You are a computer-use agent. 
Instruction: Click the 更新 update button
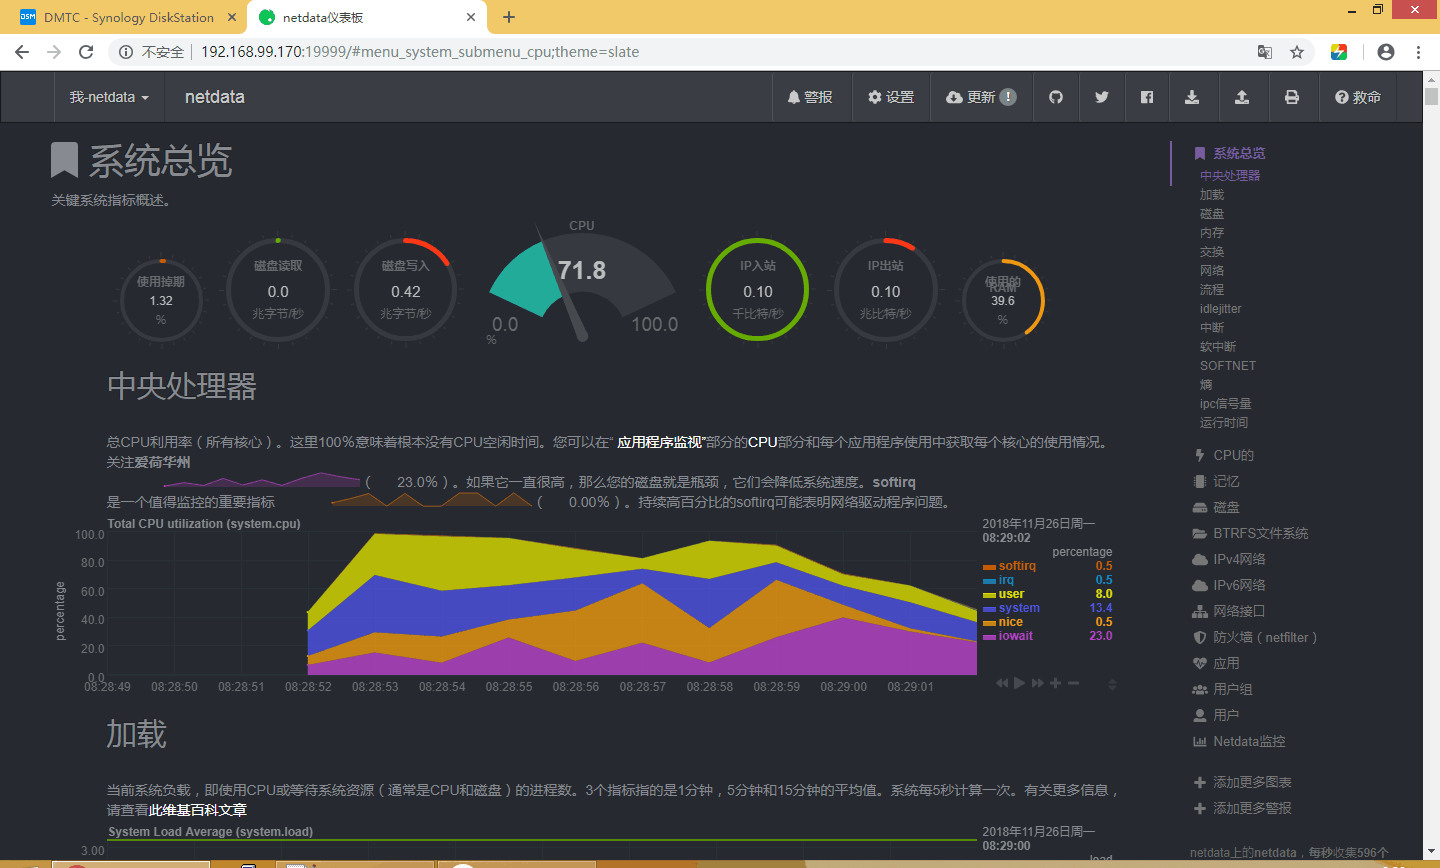981,97
